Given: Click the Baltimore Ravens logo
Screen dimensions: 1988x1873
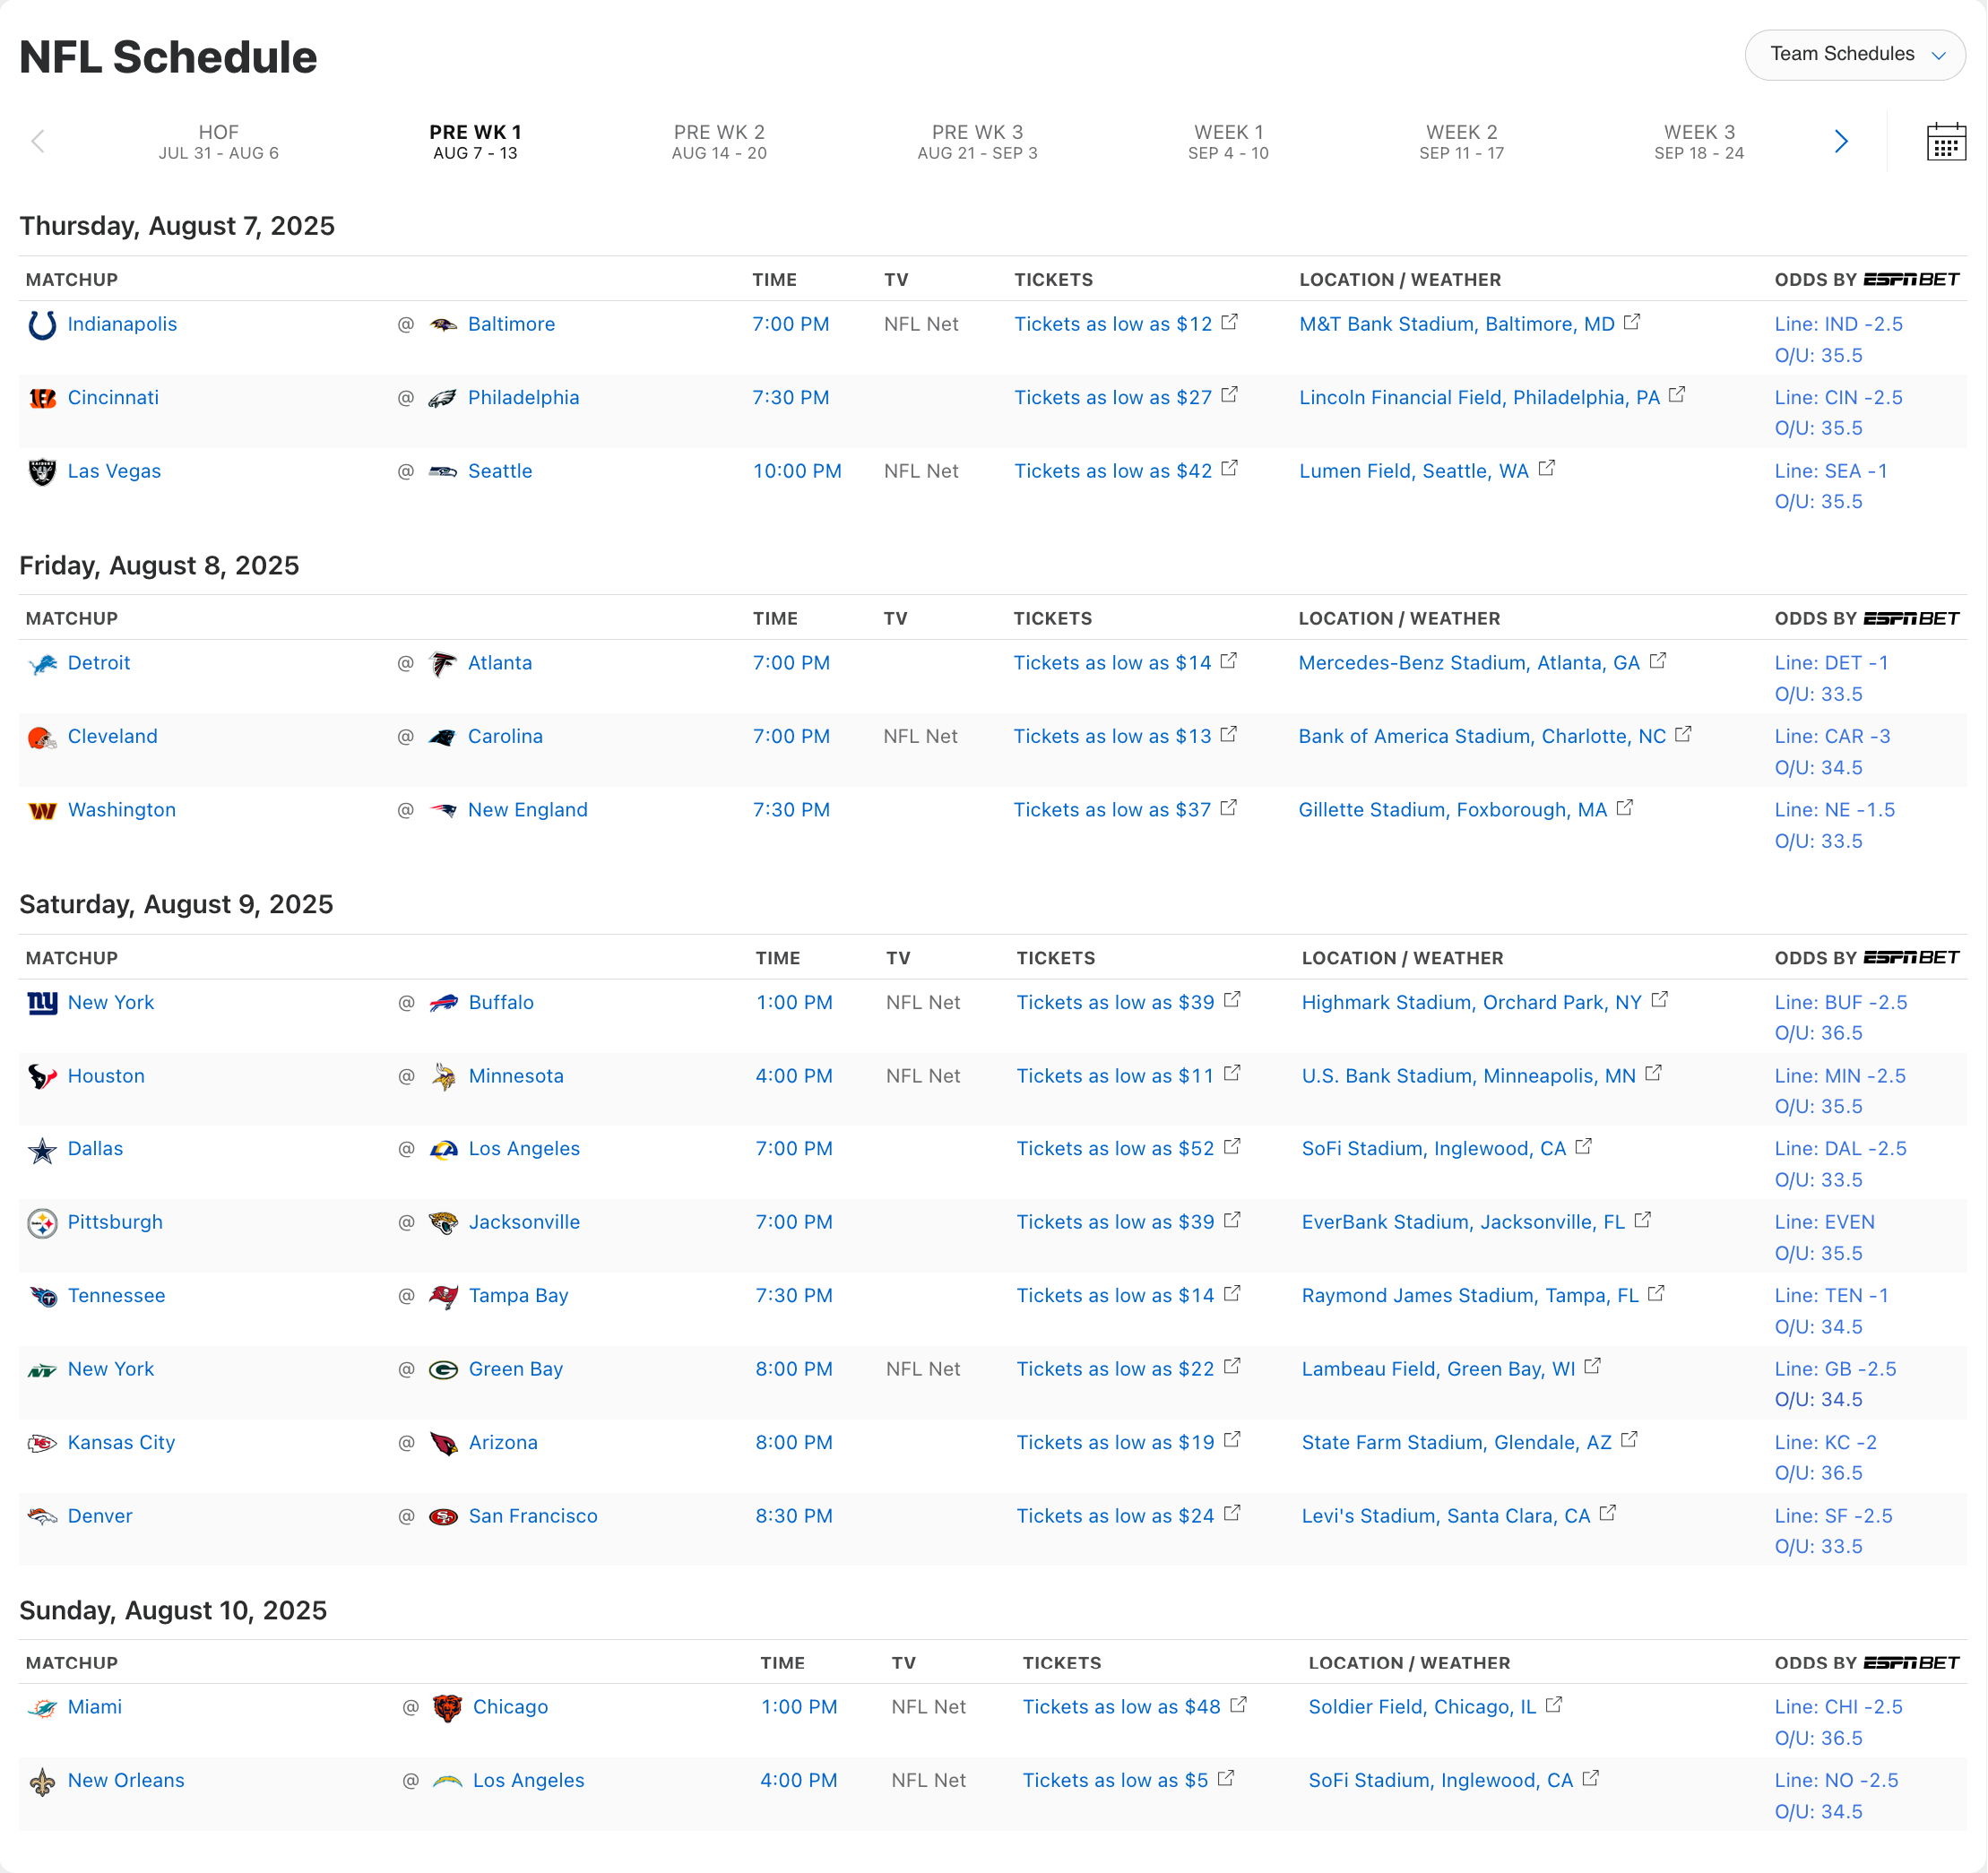Looking at the screenshot, I should [x=443, y=325].
